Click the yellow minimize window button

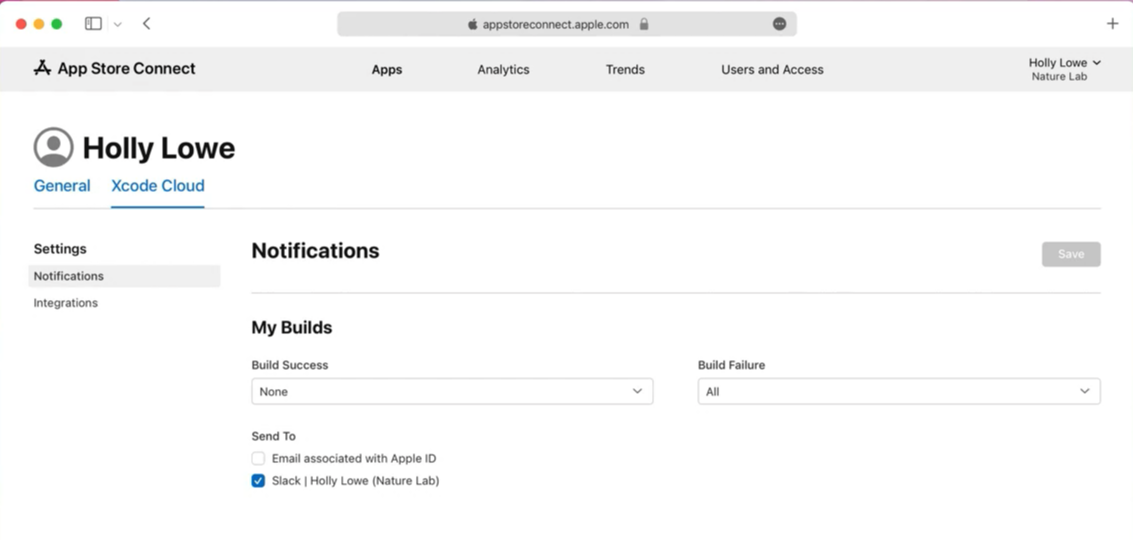[39, 24]
